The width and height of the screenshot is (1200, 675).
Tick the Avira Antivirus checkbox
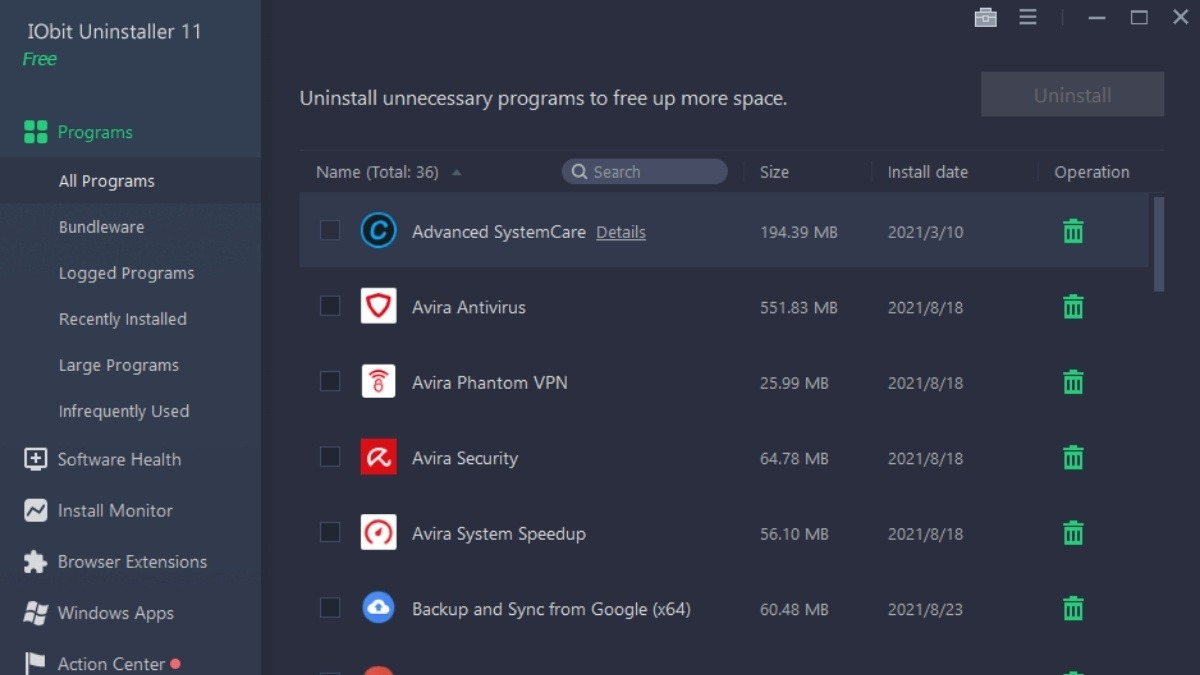[x=330, y=306]
